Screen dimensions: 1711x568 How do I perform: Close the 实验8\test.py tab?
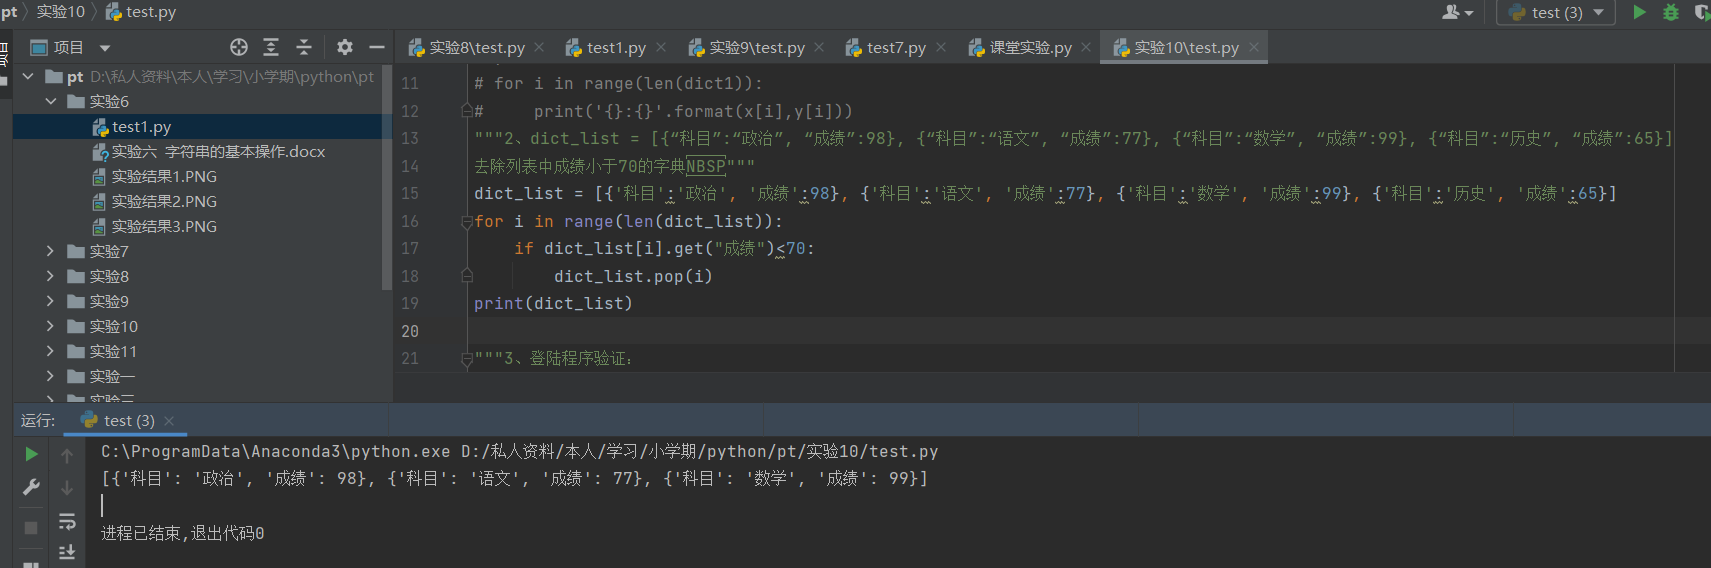[x=539, y=47]
